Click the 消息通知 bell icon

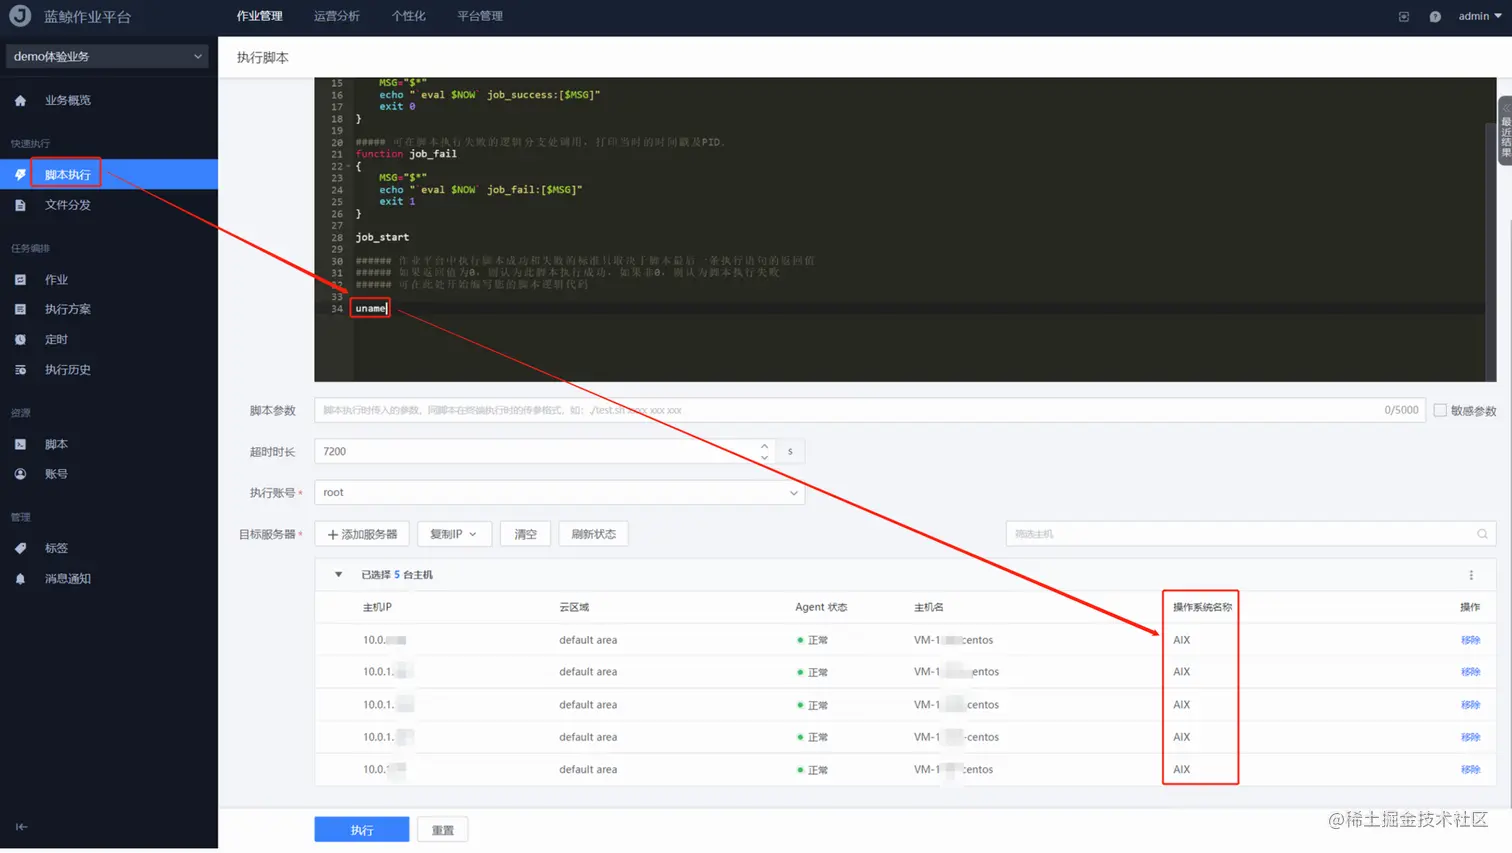pyautogui.click(x=20, y=579)
